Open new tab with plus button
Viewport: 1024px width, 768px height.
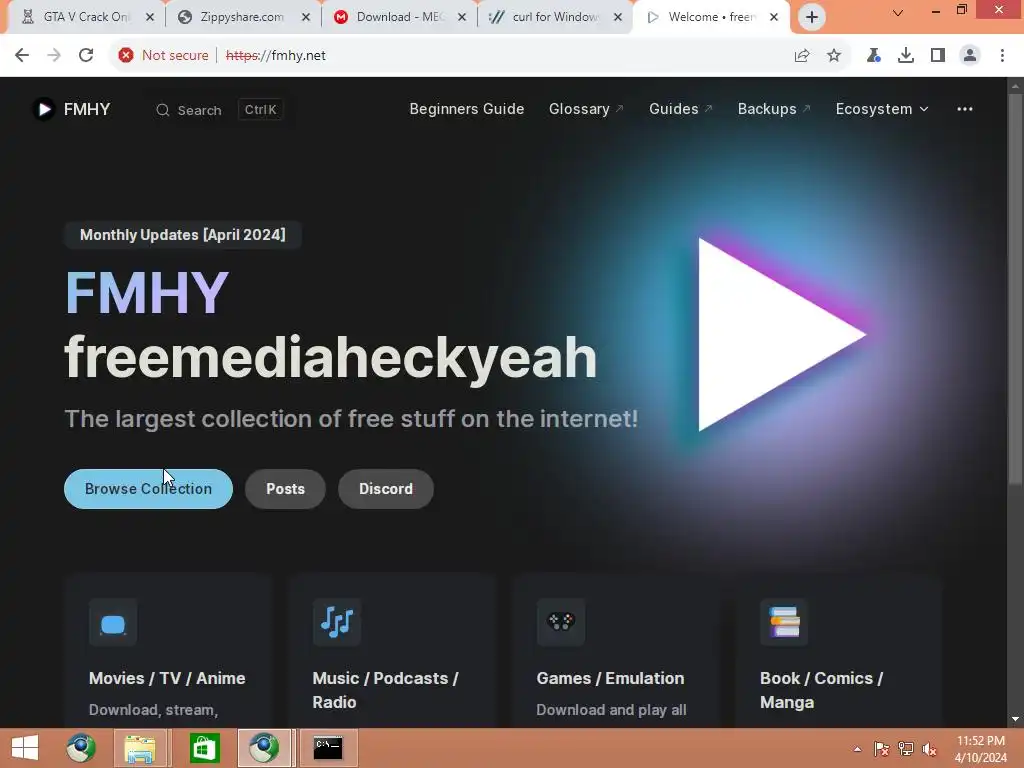click(812, 17)
